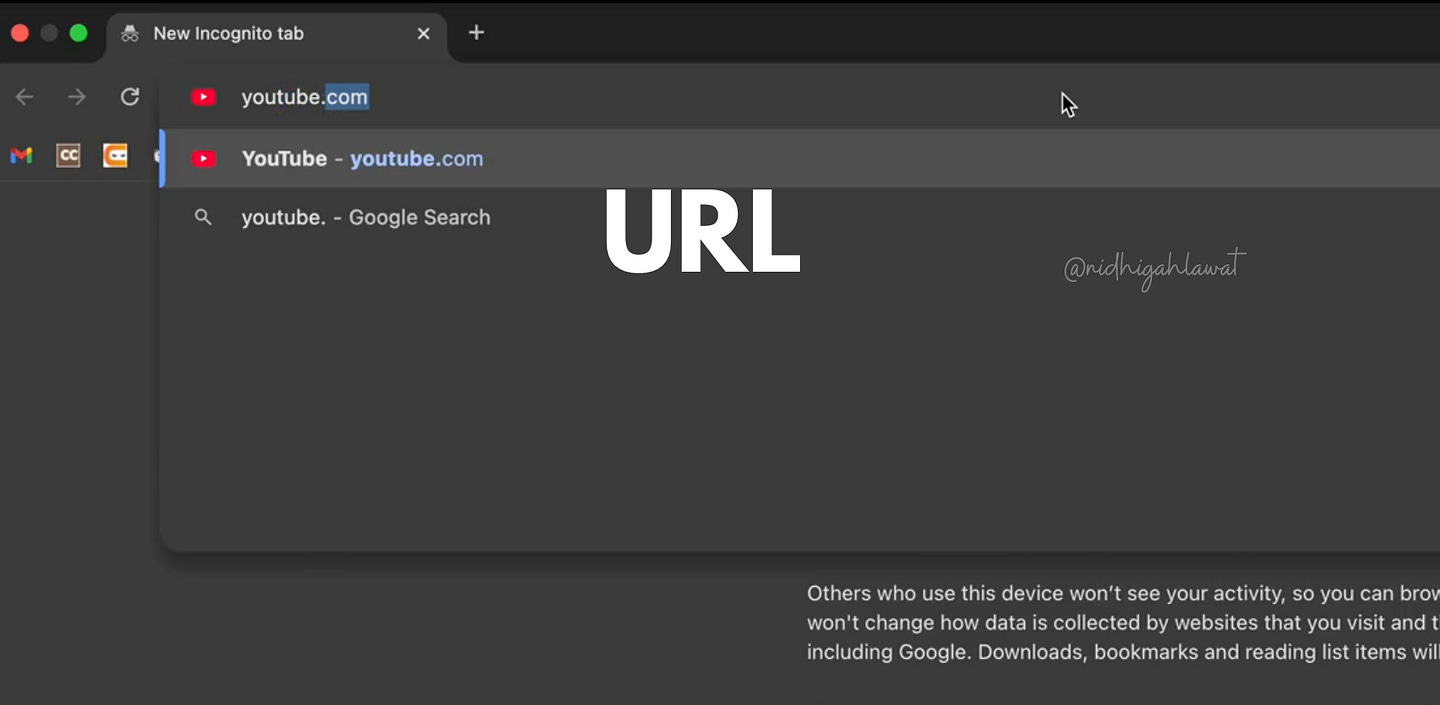This screenshot has height=705, width=1440.
Task: Choose the youtube. - Google Search suggestion
Action: (x=366, y=217)
